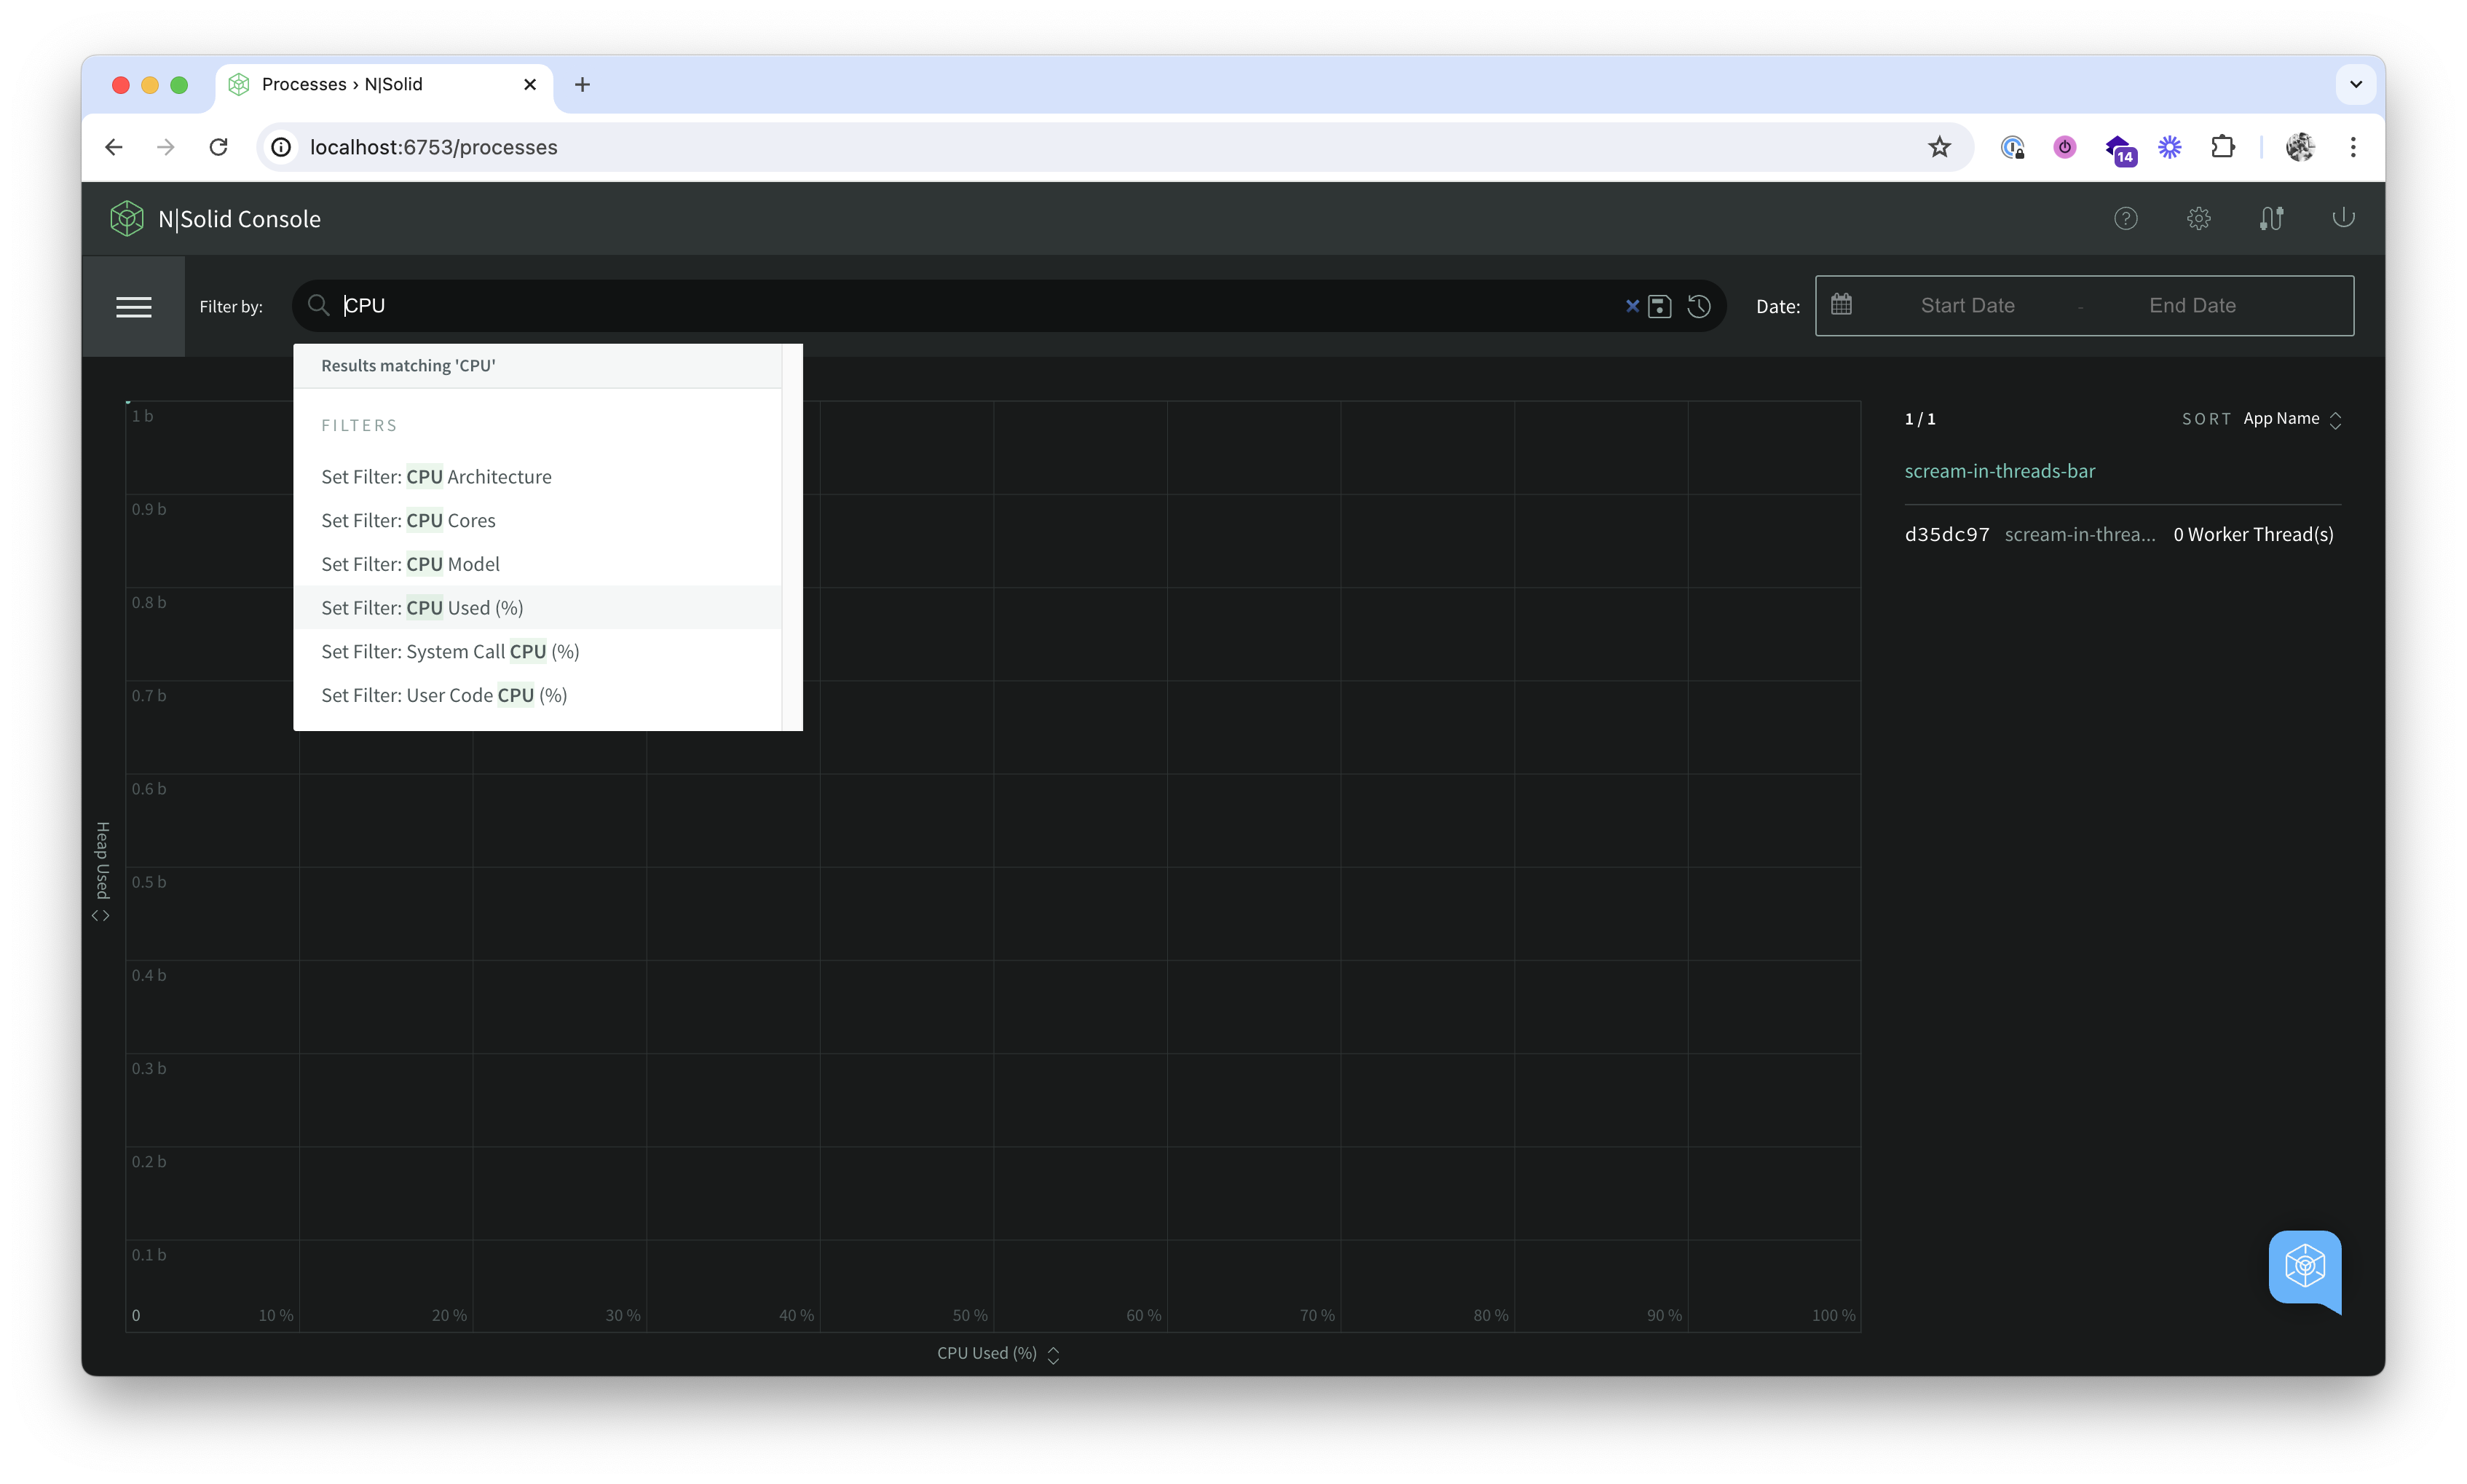Click the Start Date field
The width and height of the screenshot is (2467, 1484).
(x=1967, y=305)
